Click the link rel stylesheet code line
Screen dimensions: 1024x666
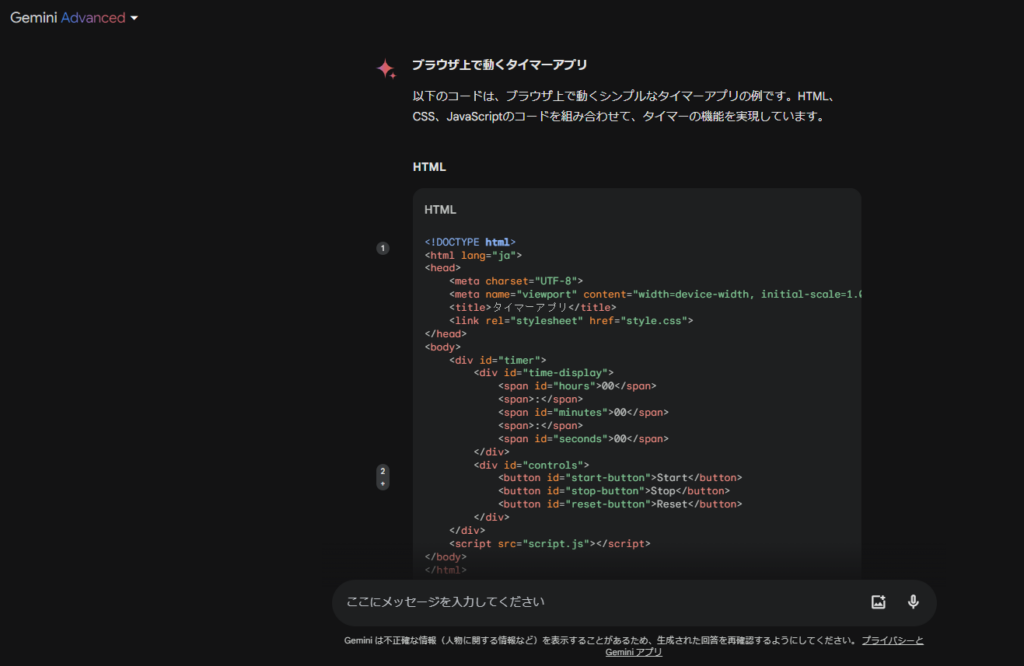[571, 320]
